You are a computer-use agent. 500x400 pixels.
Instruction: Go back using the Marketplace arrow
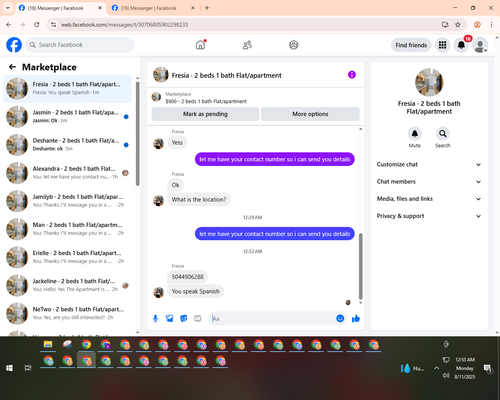coord(12,67)
